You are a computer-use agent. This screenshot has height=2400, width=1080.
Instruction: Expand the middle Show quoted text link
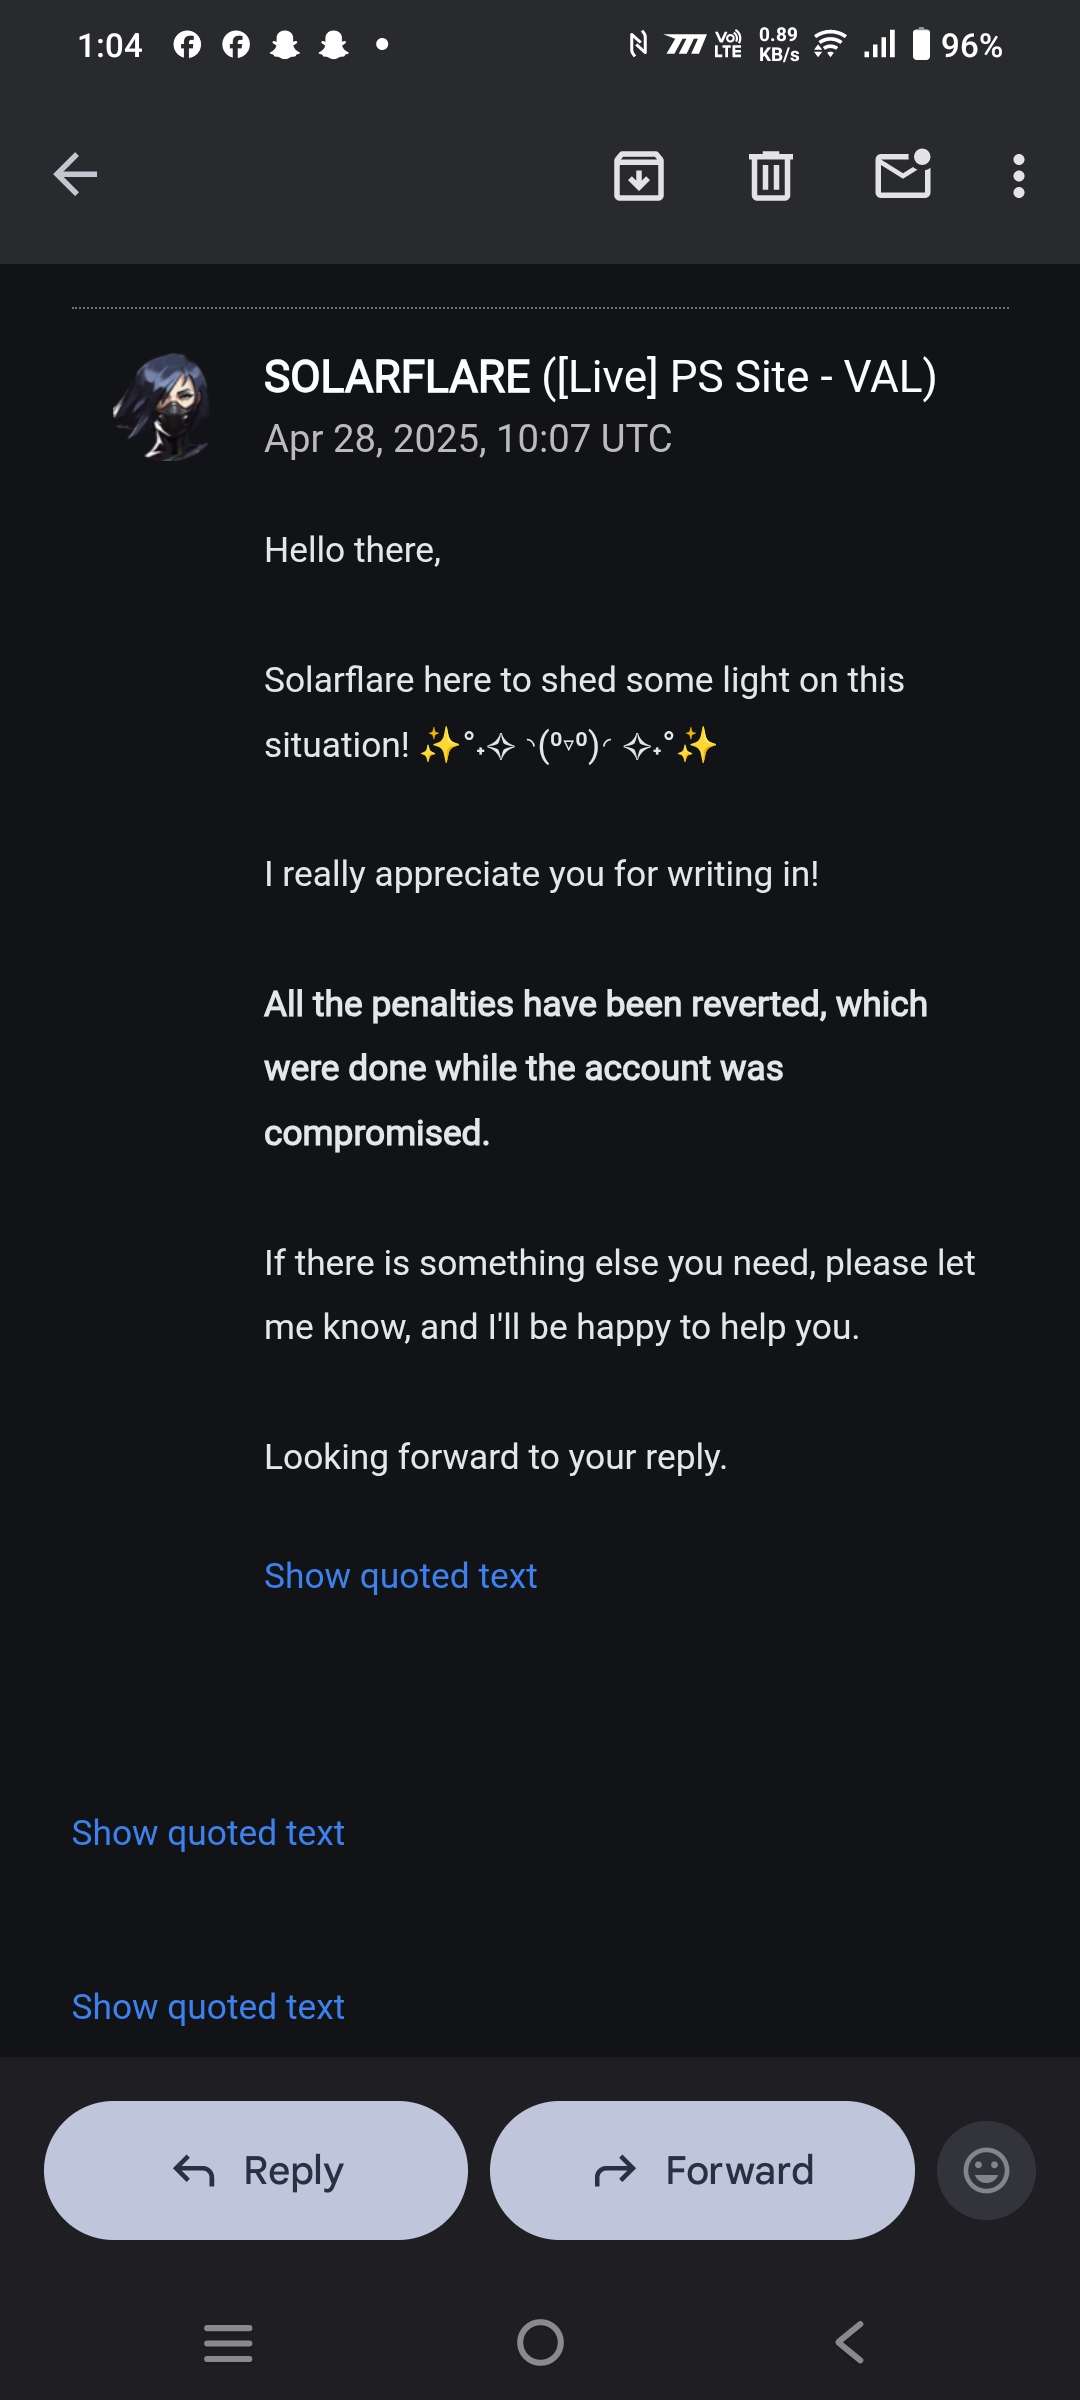(x=208, y=1833)
